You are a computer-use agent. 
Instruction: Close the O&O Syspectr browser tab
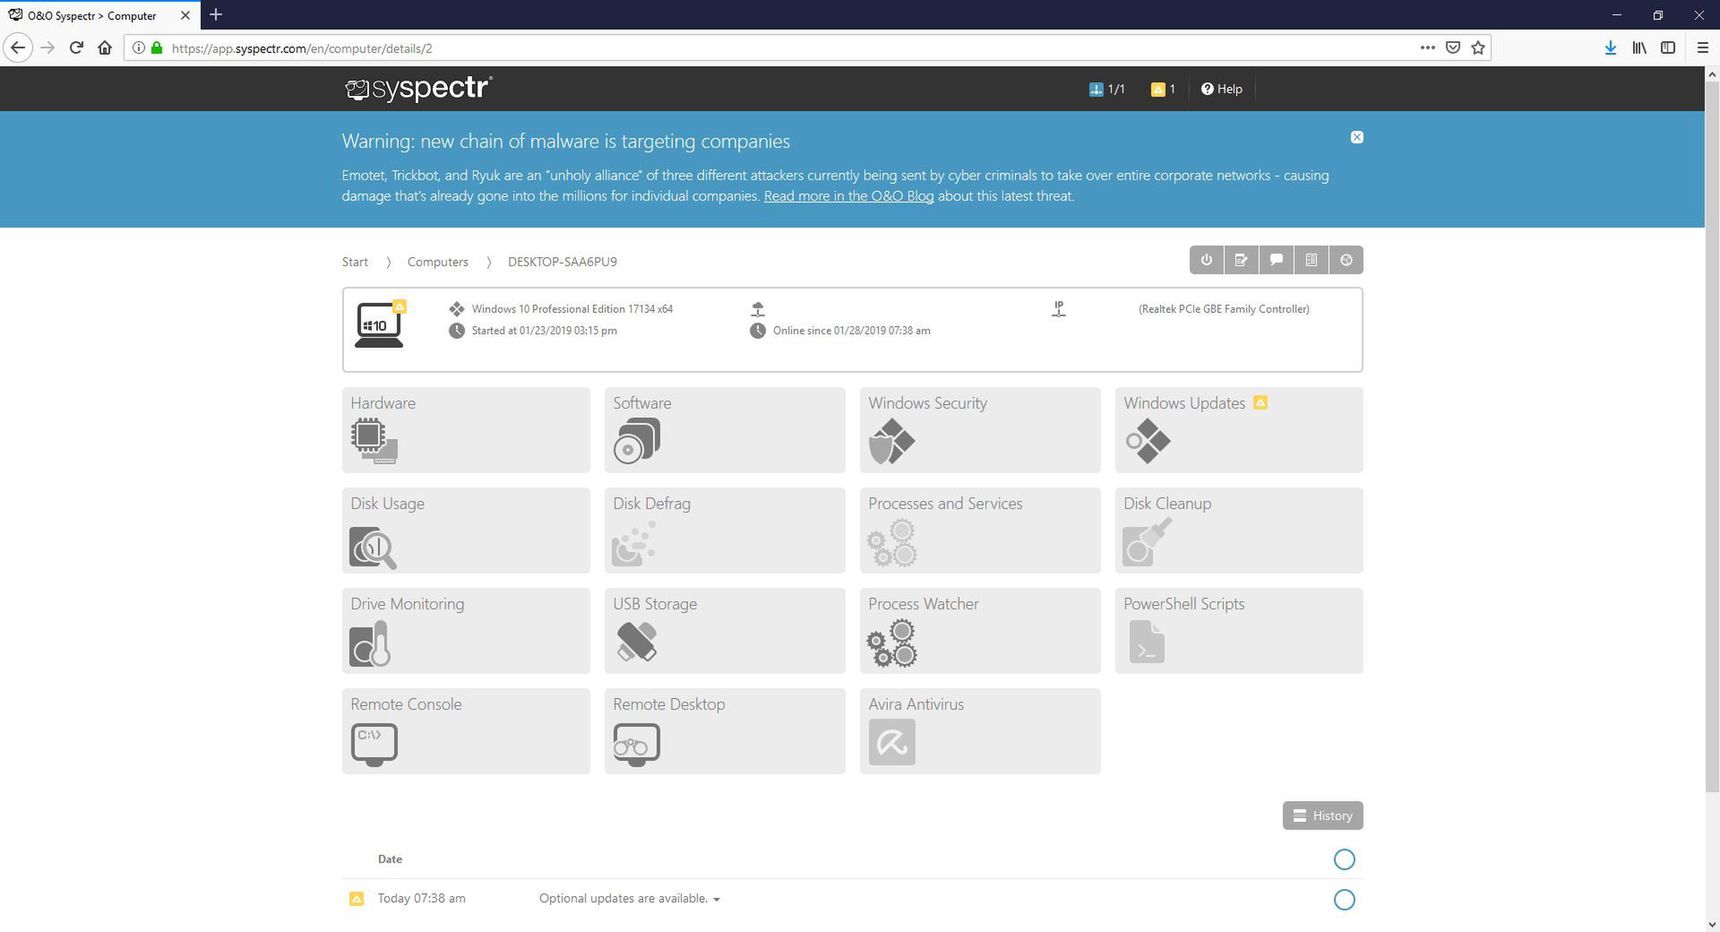(x=185, y=16)
